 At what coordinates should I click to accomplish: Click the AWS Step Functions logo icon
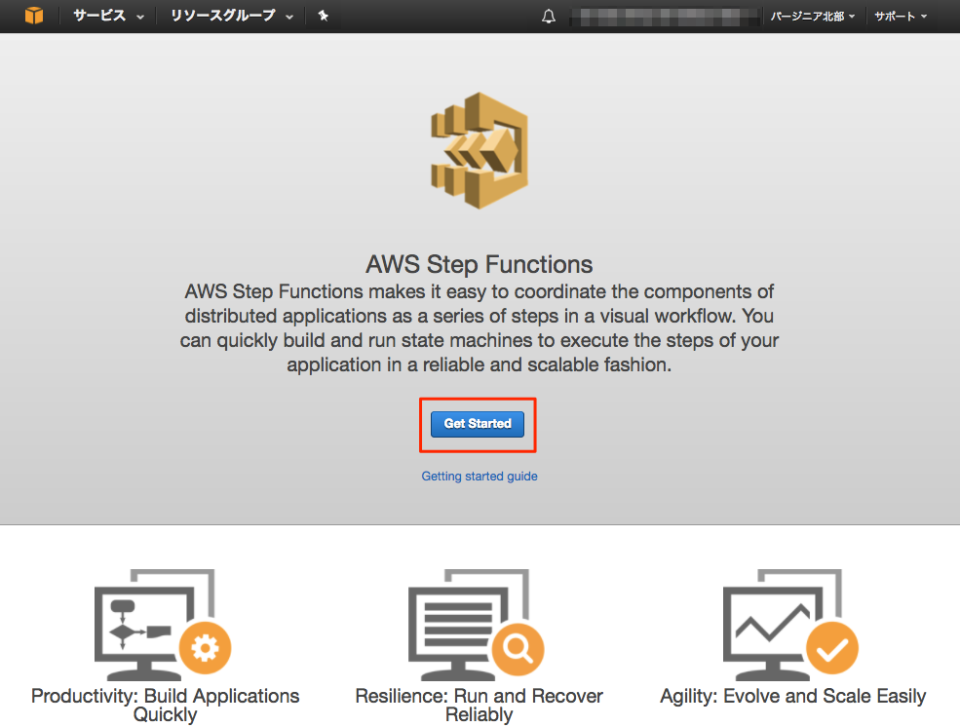click(479, 150)
